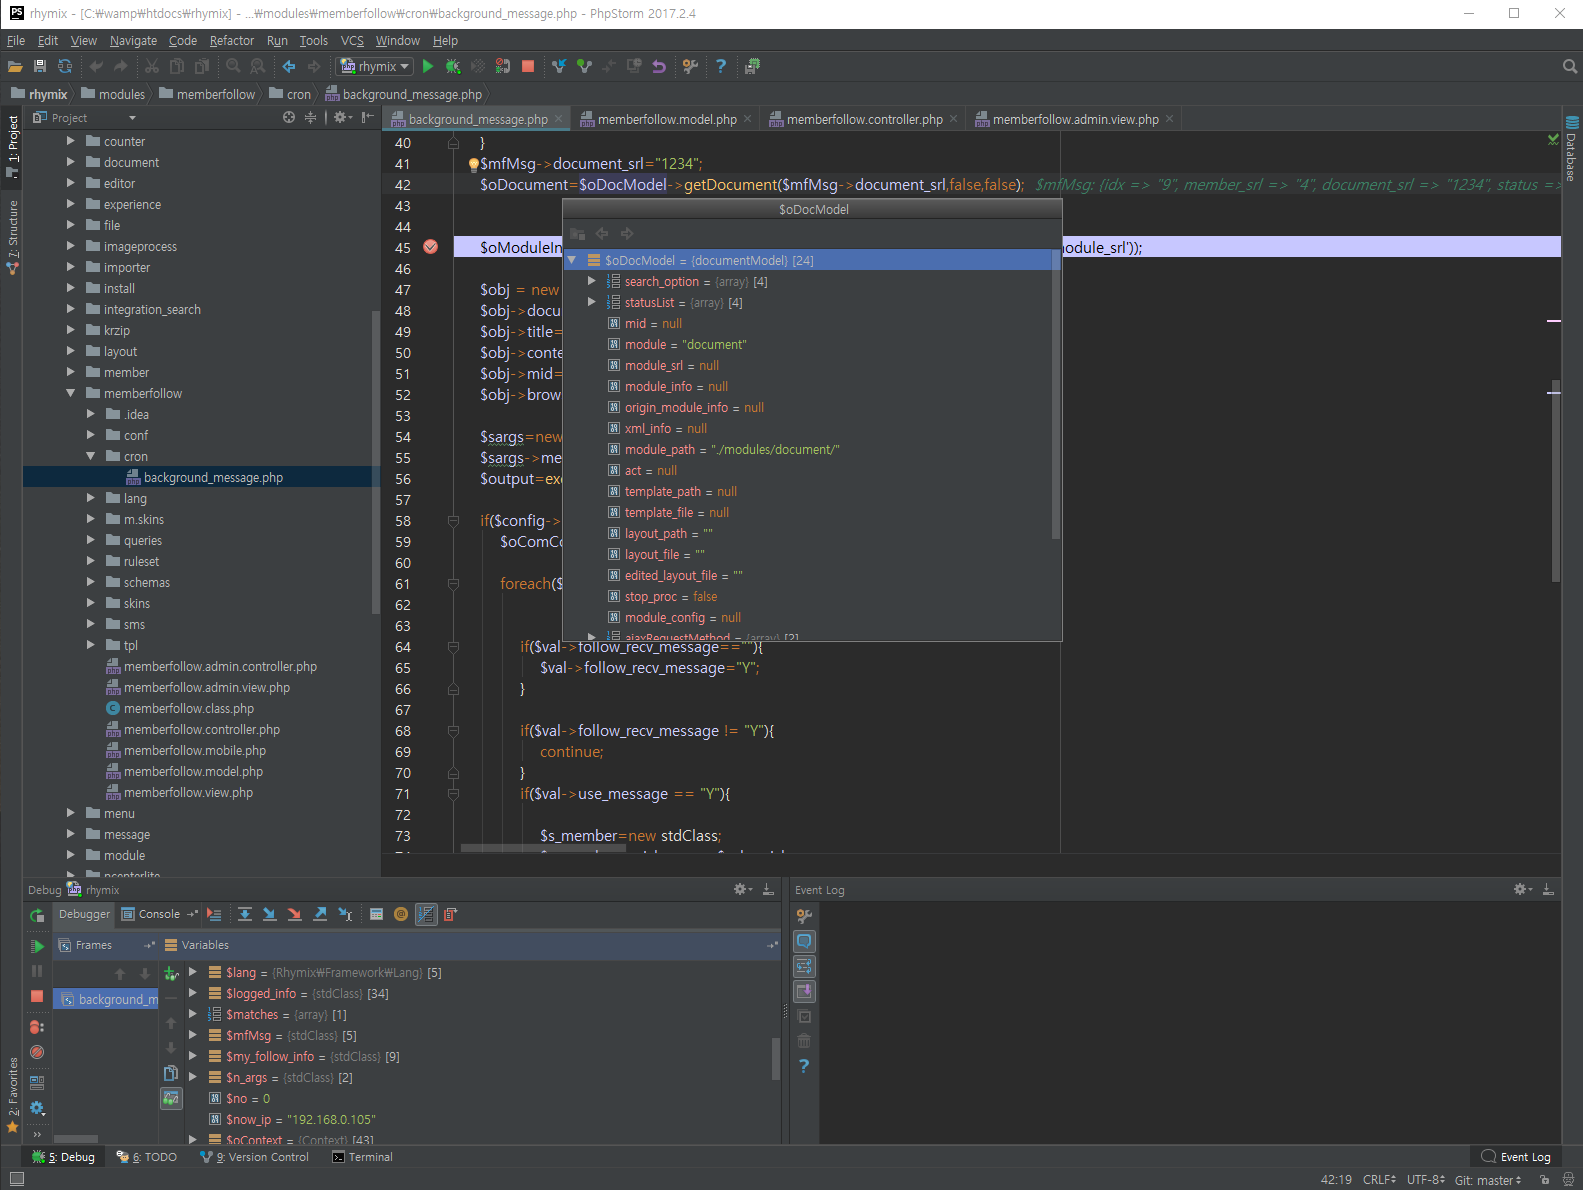
Task: Click the Collapse All icon in Project panel
Action: [310, 117]
